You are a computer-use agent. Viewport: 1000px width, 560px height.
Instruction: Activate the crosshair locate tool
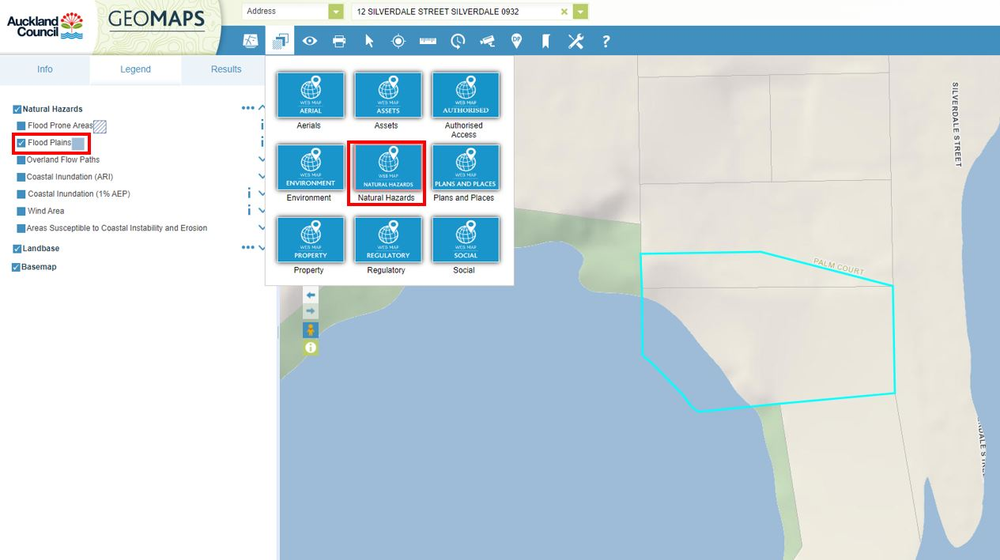pos(398,41)
